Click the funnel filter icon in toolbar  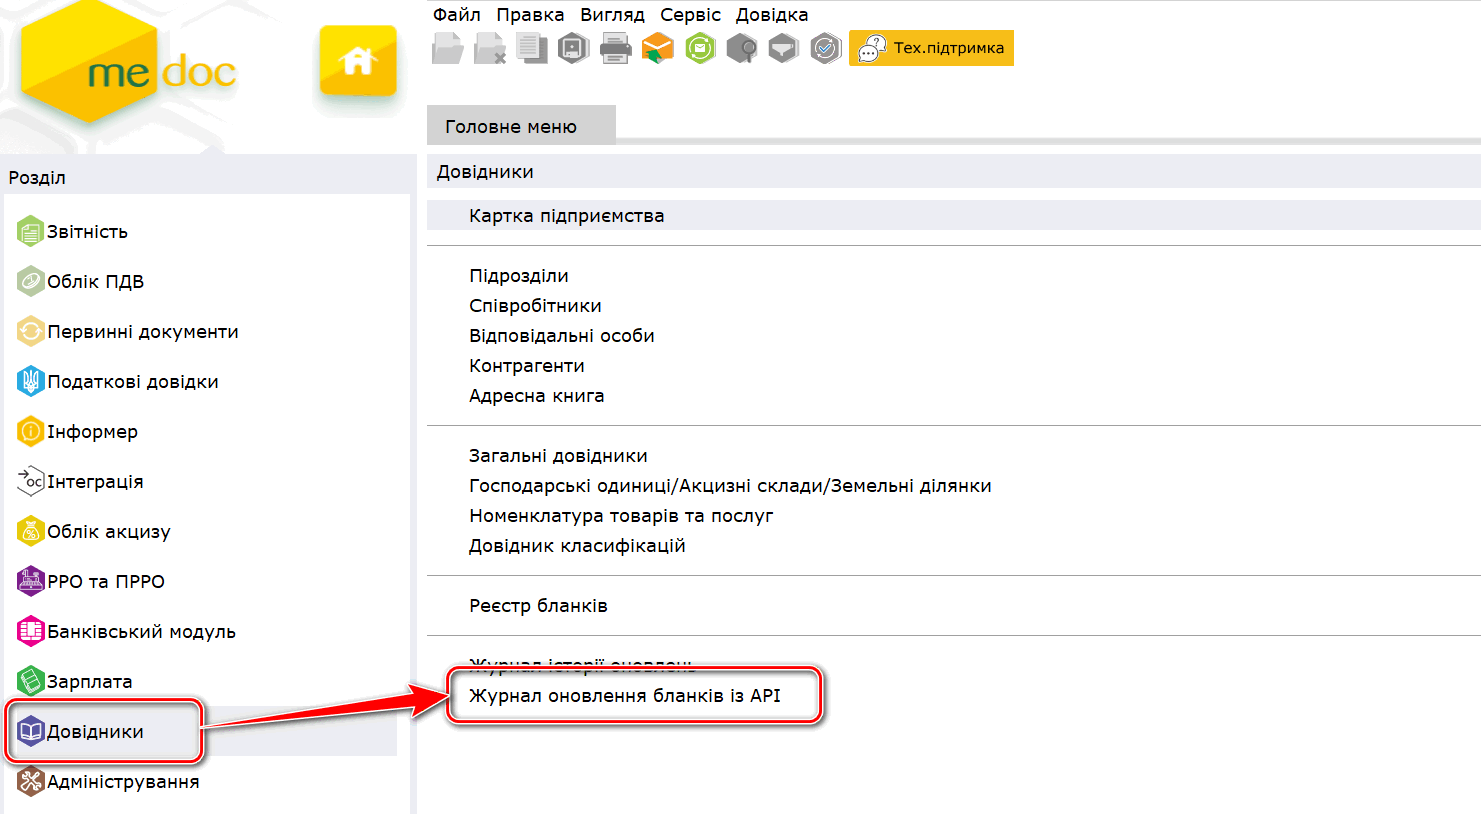(783, 48)
